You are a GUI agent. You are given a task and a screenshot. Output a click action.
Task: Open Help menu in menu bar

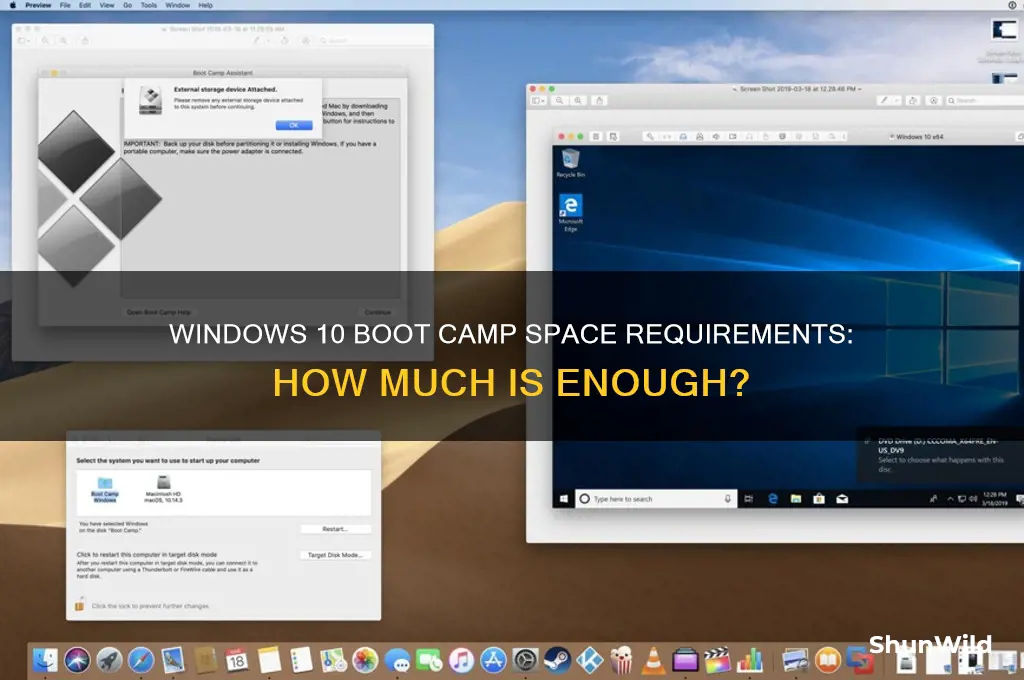tap(205, 5)
